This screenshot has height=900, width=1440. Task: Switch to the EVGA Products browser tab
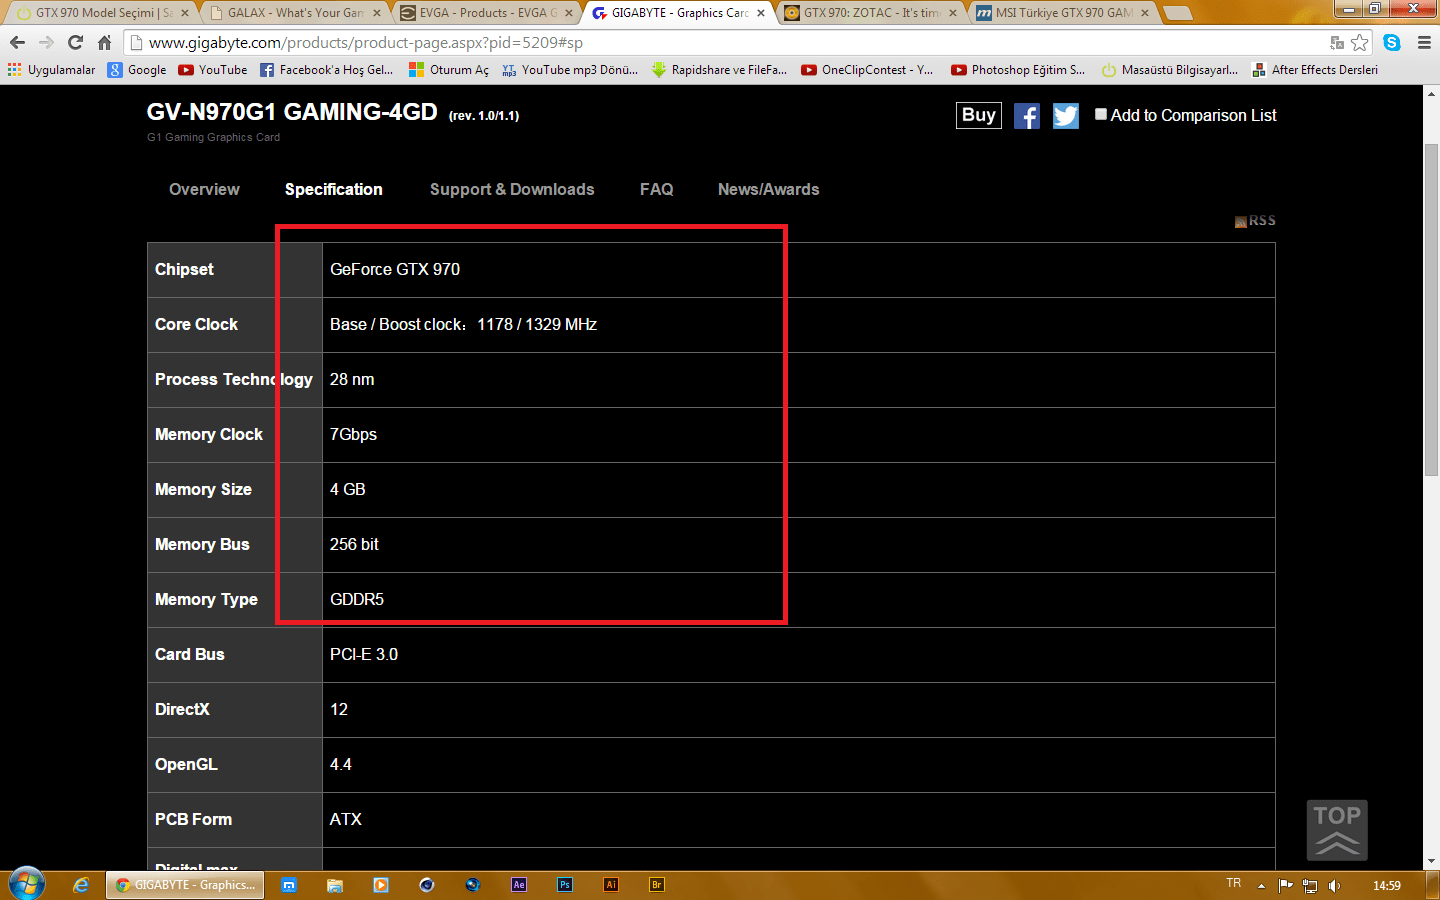pos(485,13)
